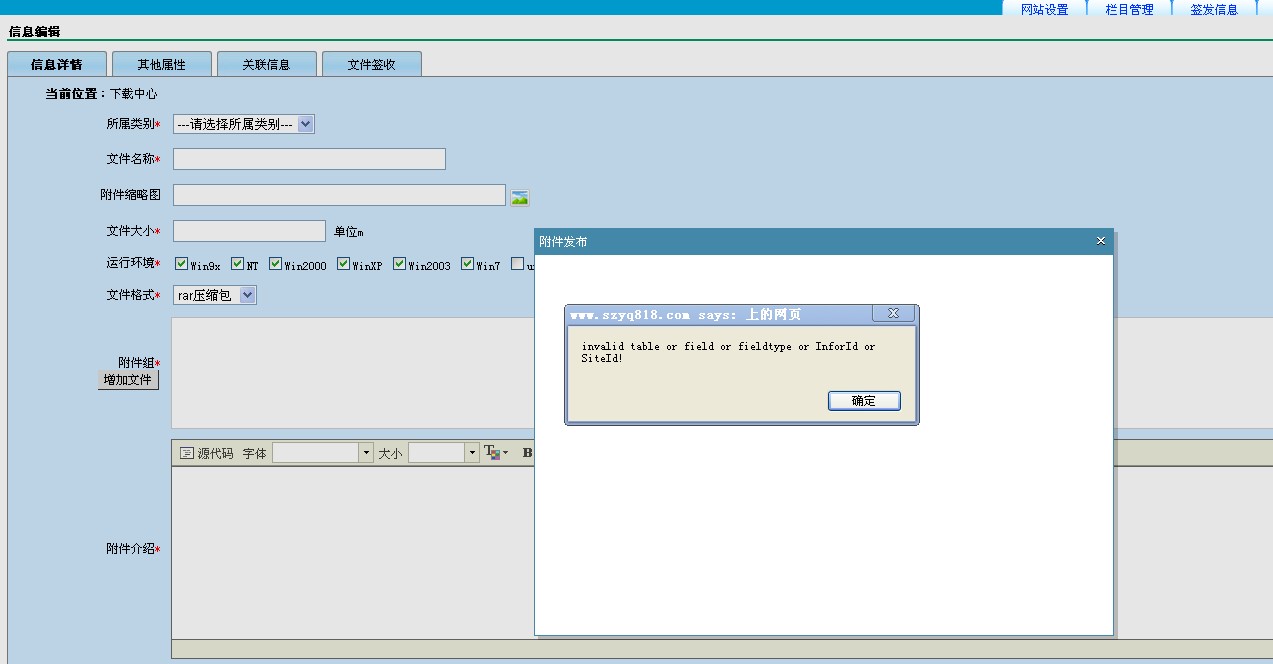The image size is (1273, 664).
Task: Switch to the 关联信息 tab
Action: [x=267, y=64]
